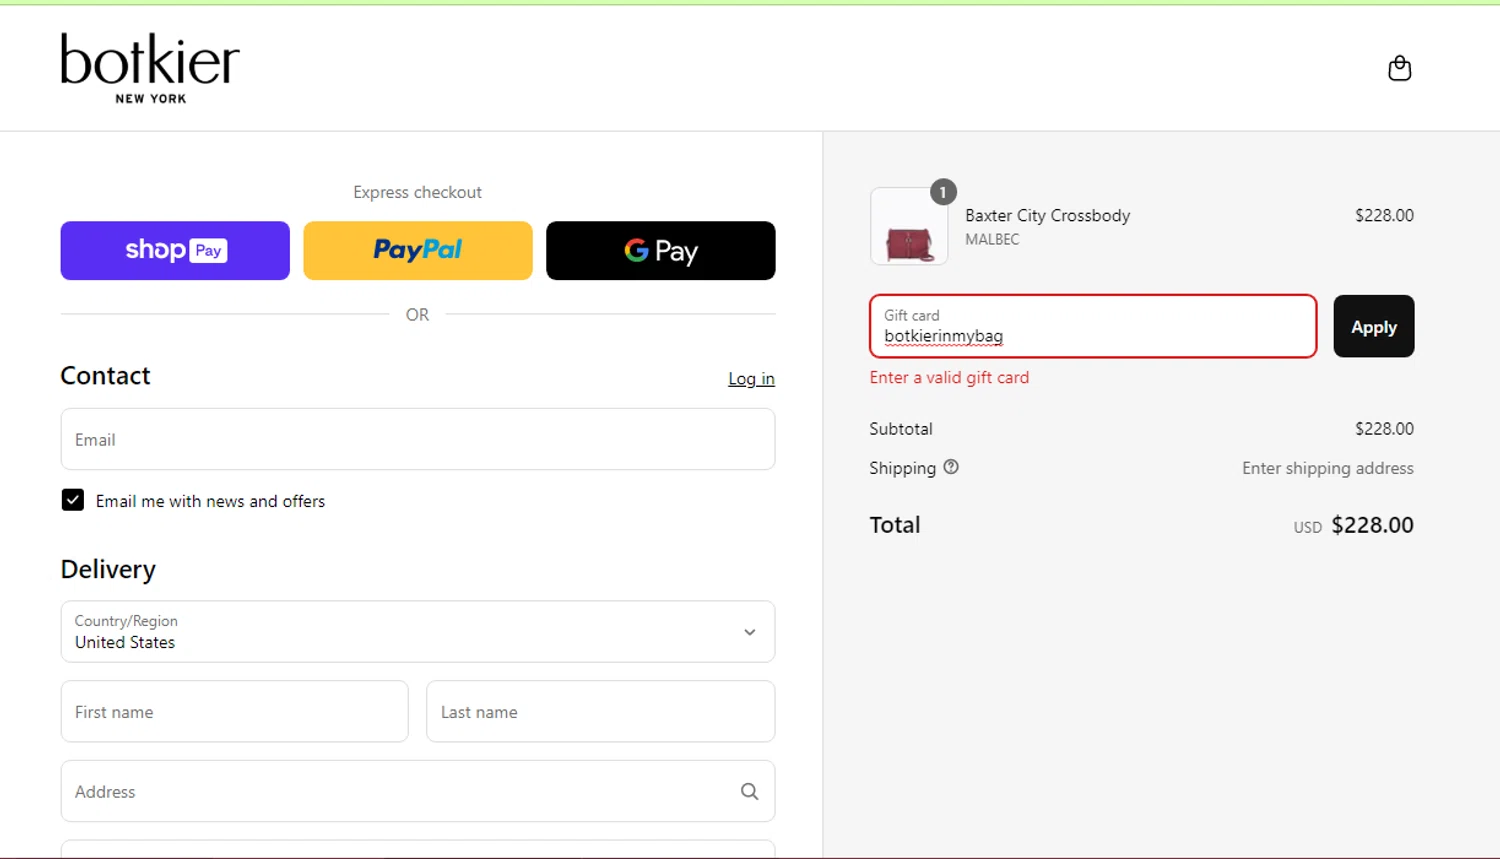The height and width of the screenshot is (859, 1500).
Task: Open the shopping bag cart icon
Action: coord(1399,68)
